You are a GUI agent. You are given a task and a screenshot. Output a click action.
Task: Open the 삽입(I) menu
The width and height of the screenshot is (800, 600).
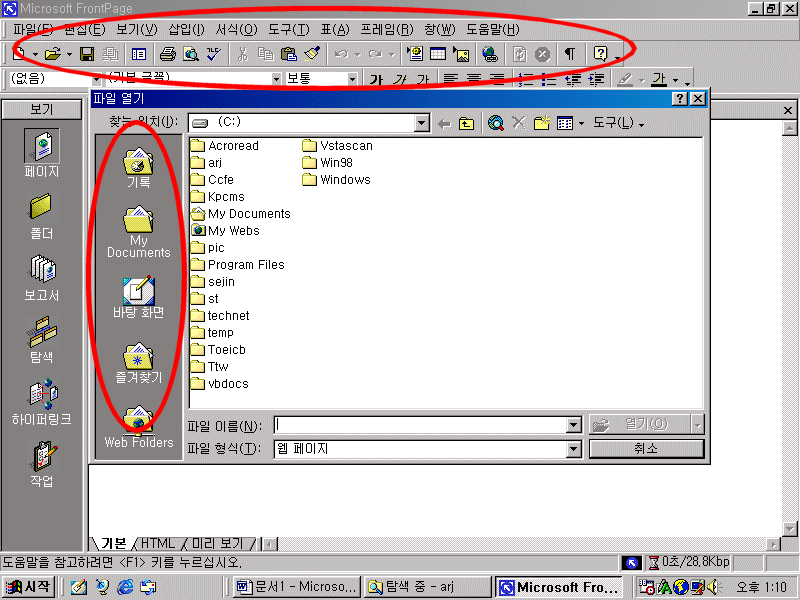tap(186, 30)
